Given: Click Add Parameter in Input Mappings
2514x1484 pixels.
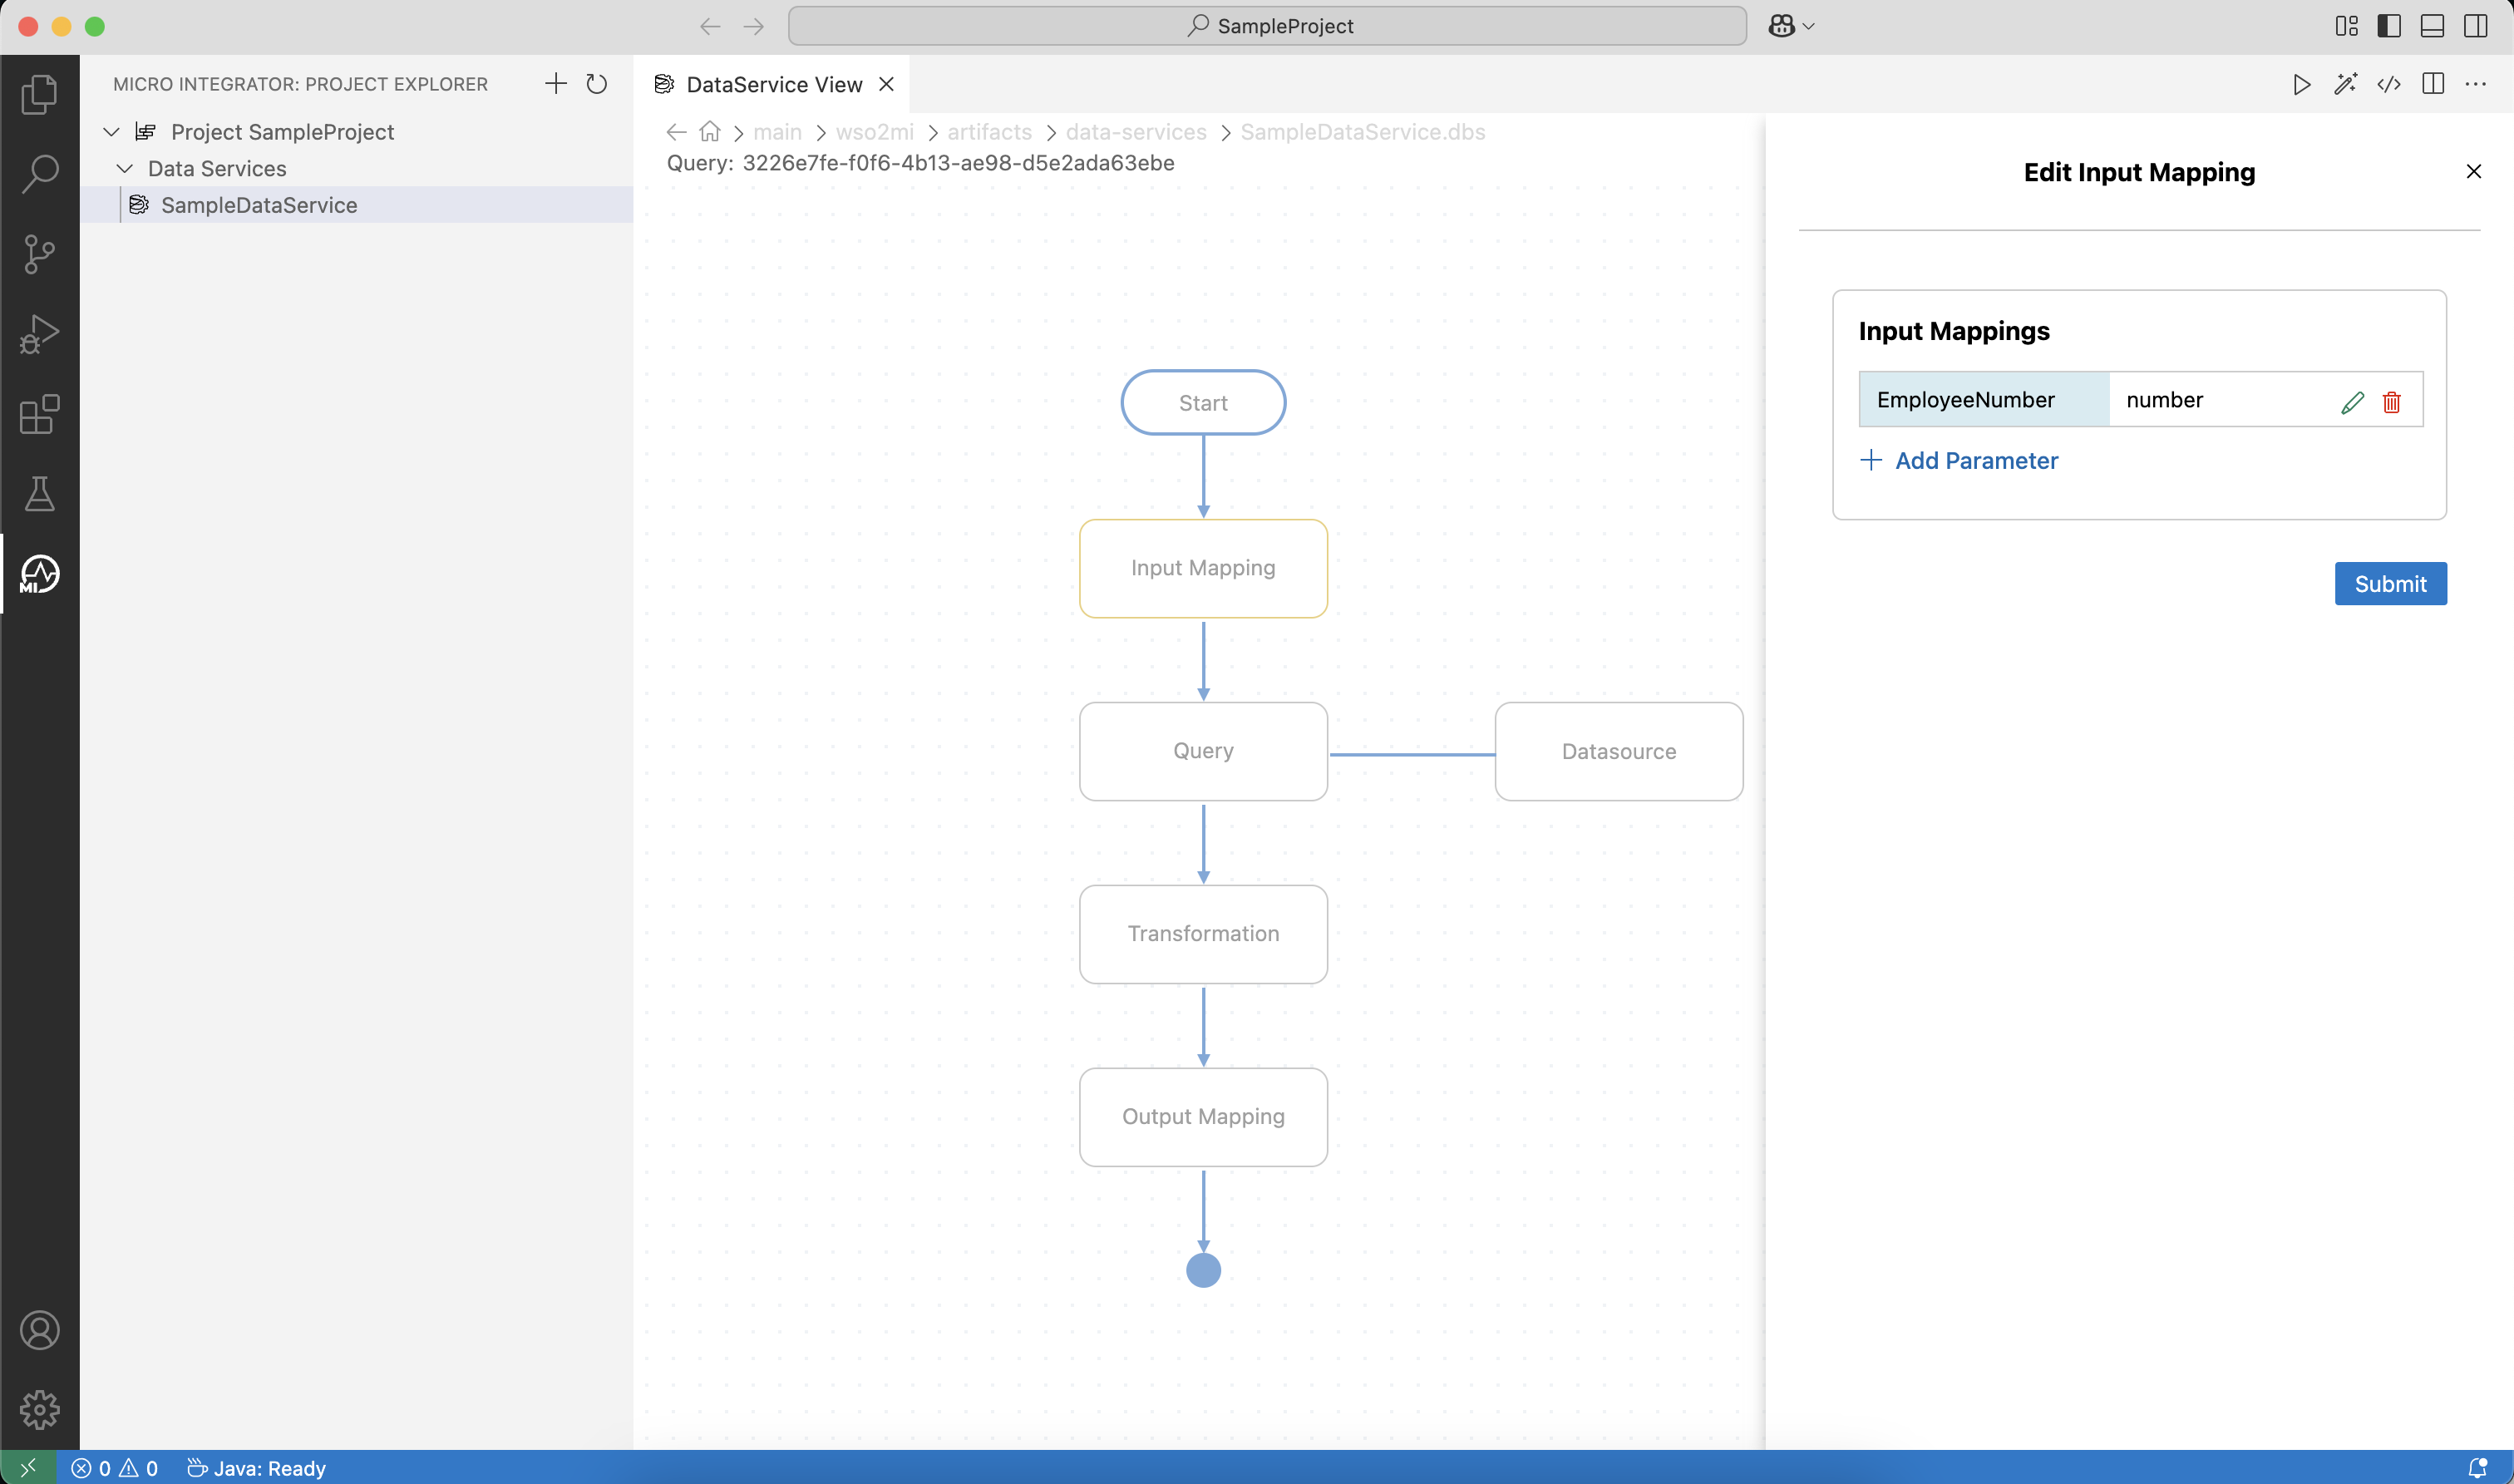Looking at the screenshot, I should coord(1961,461).
